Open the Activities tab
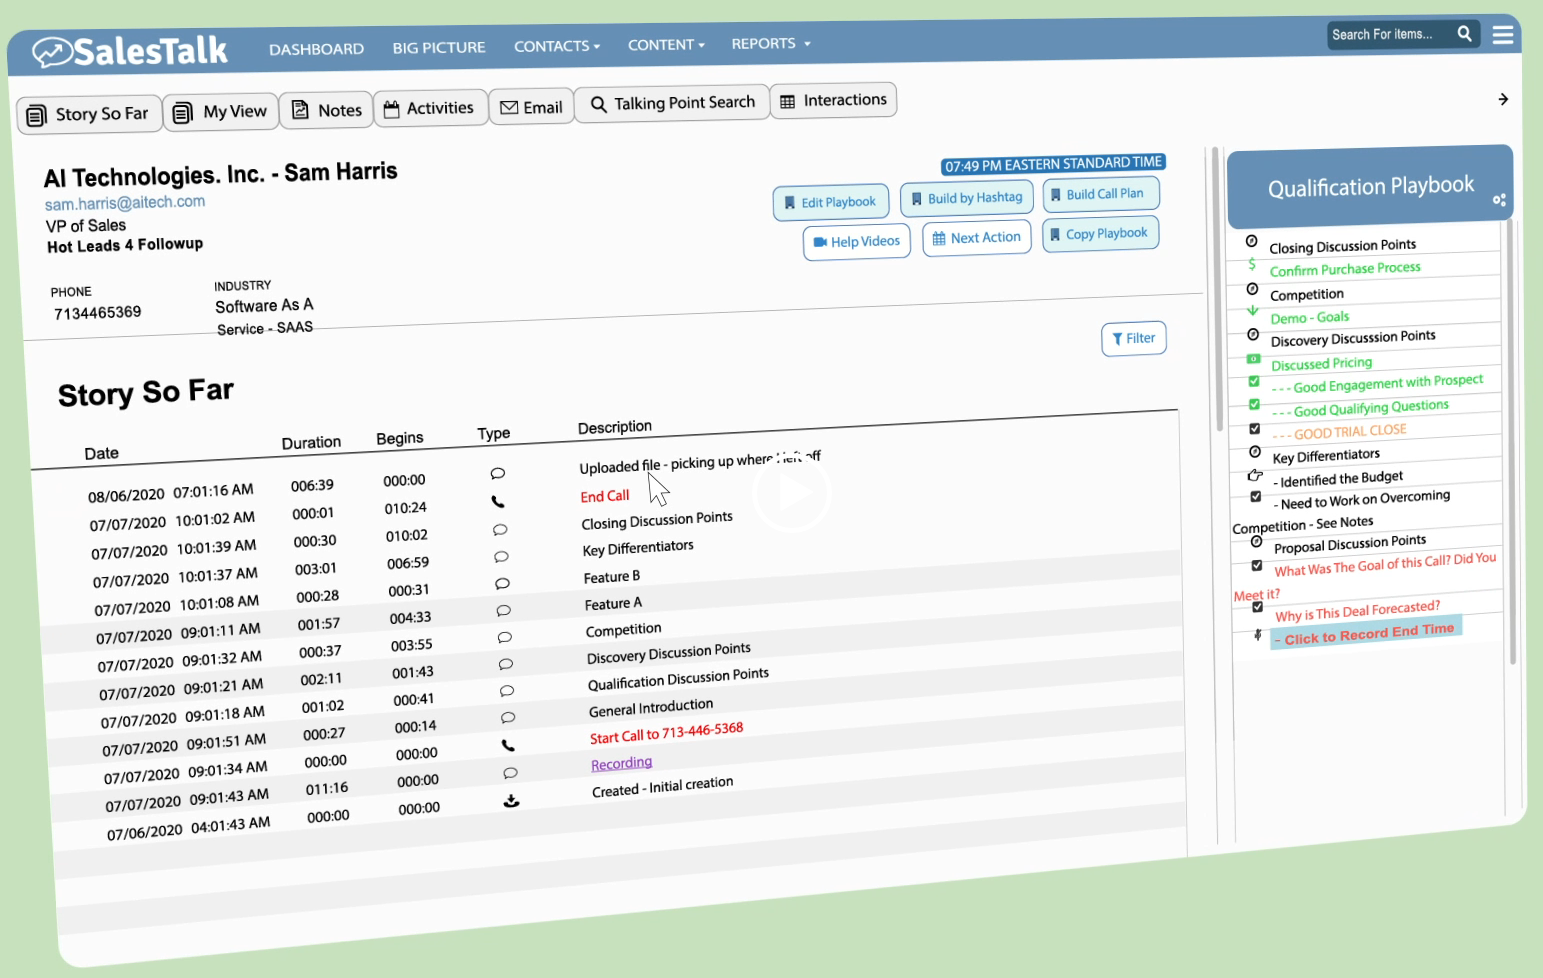 point(430,108)
